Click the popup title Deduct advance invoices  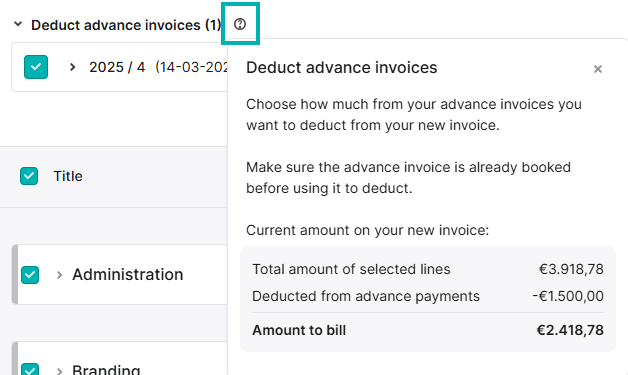(342, 67)
